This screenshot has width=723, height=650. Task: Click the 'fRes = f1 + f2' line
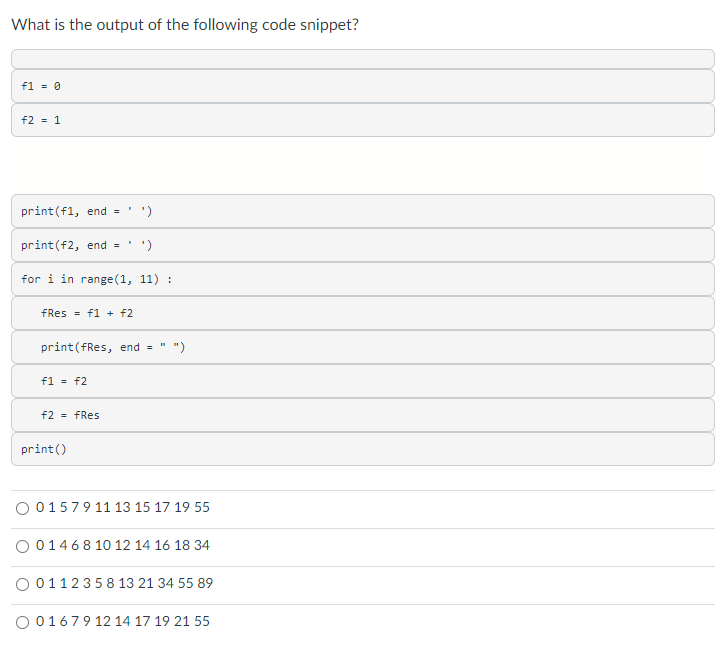click(x=87, y=314)
